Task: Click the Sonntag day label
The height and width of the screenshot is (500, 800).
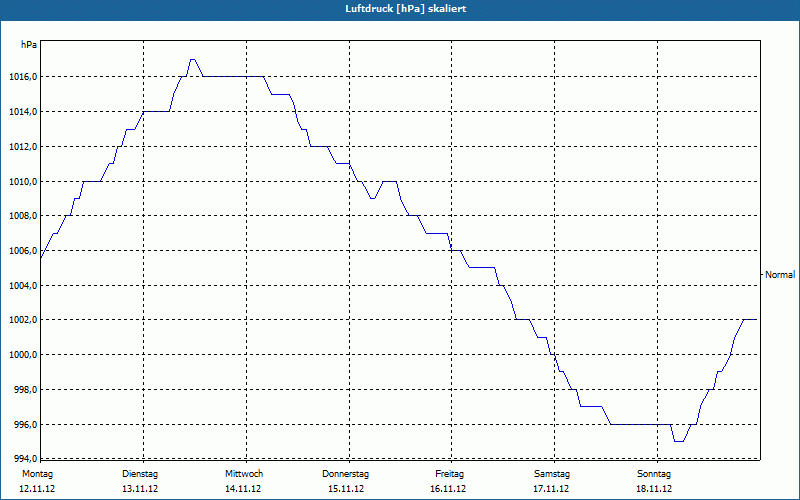Action: (654, 474)
